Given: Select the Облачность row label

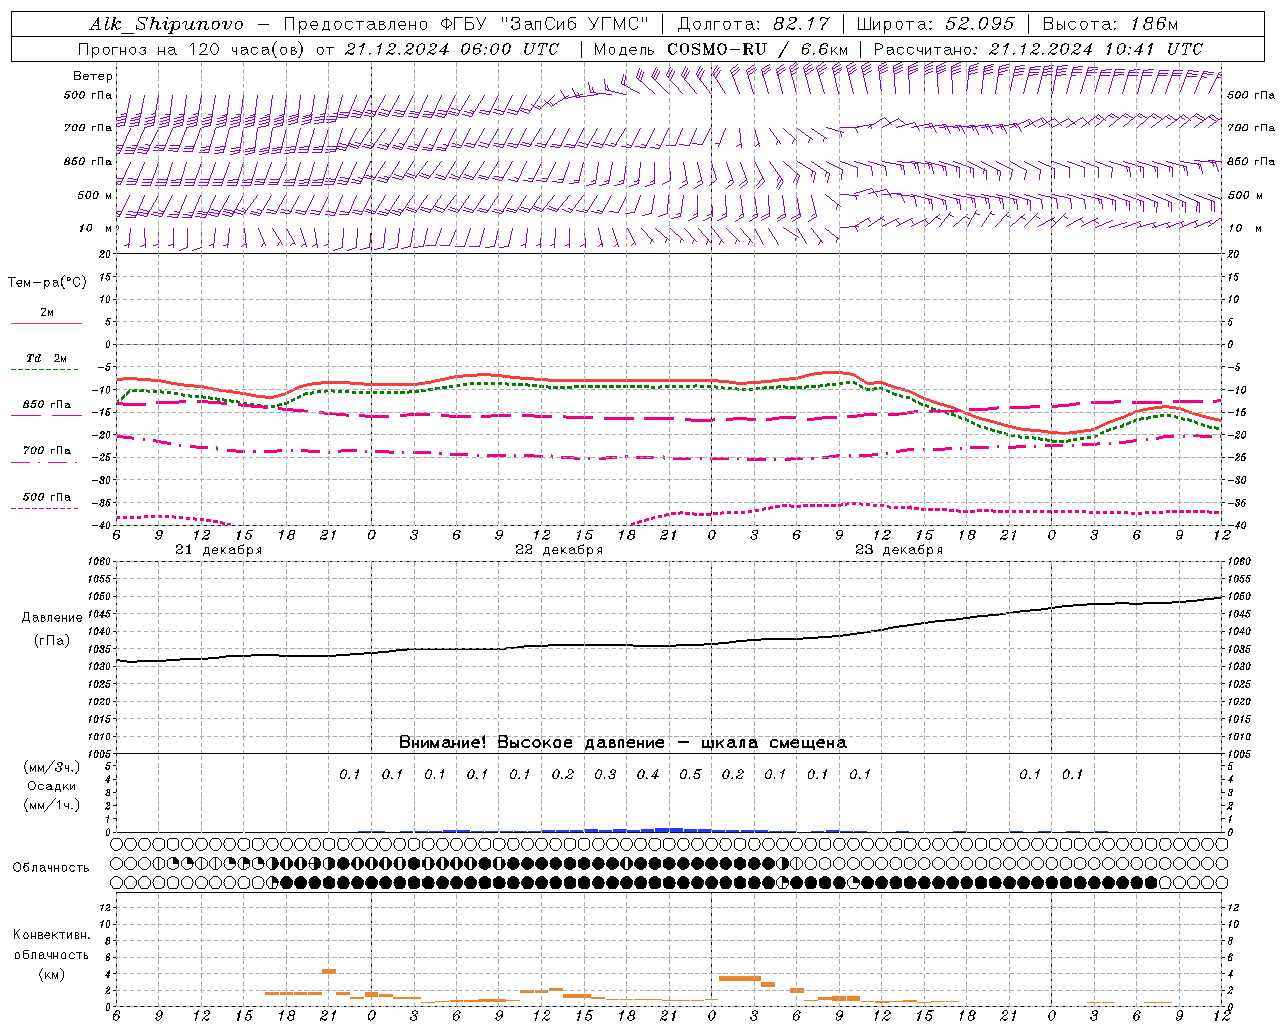Looking at the screenshot, I should [x=51, y=868].
